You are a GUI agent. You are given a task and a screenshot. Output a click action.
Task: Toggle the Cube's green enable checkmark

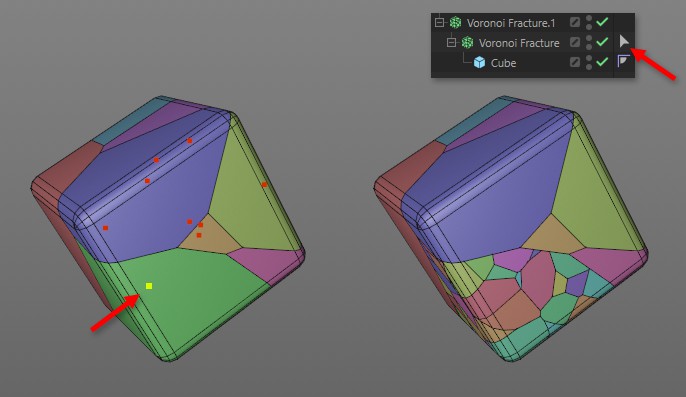point(602,62)
